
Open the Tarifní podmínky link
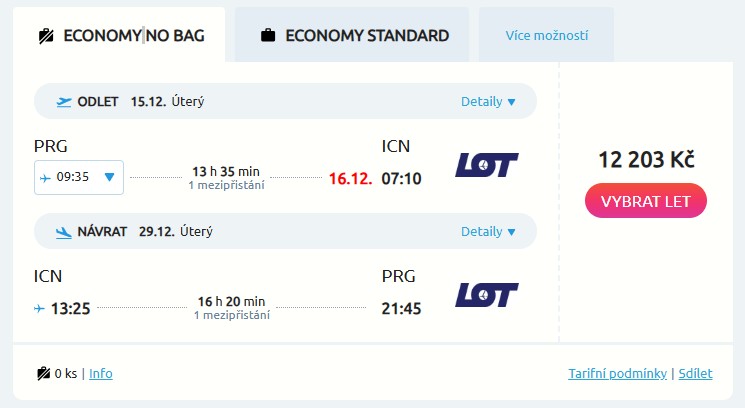[x=617, y=374]
